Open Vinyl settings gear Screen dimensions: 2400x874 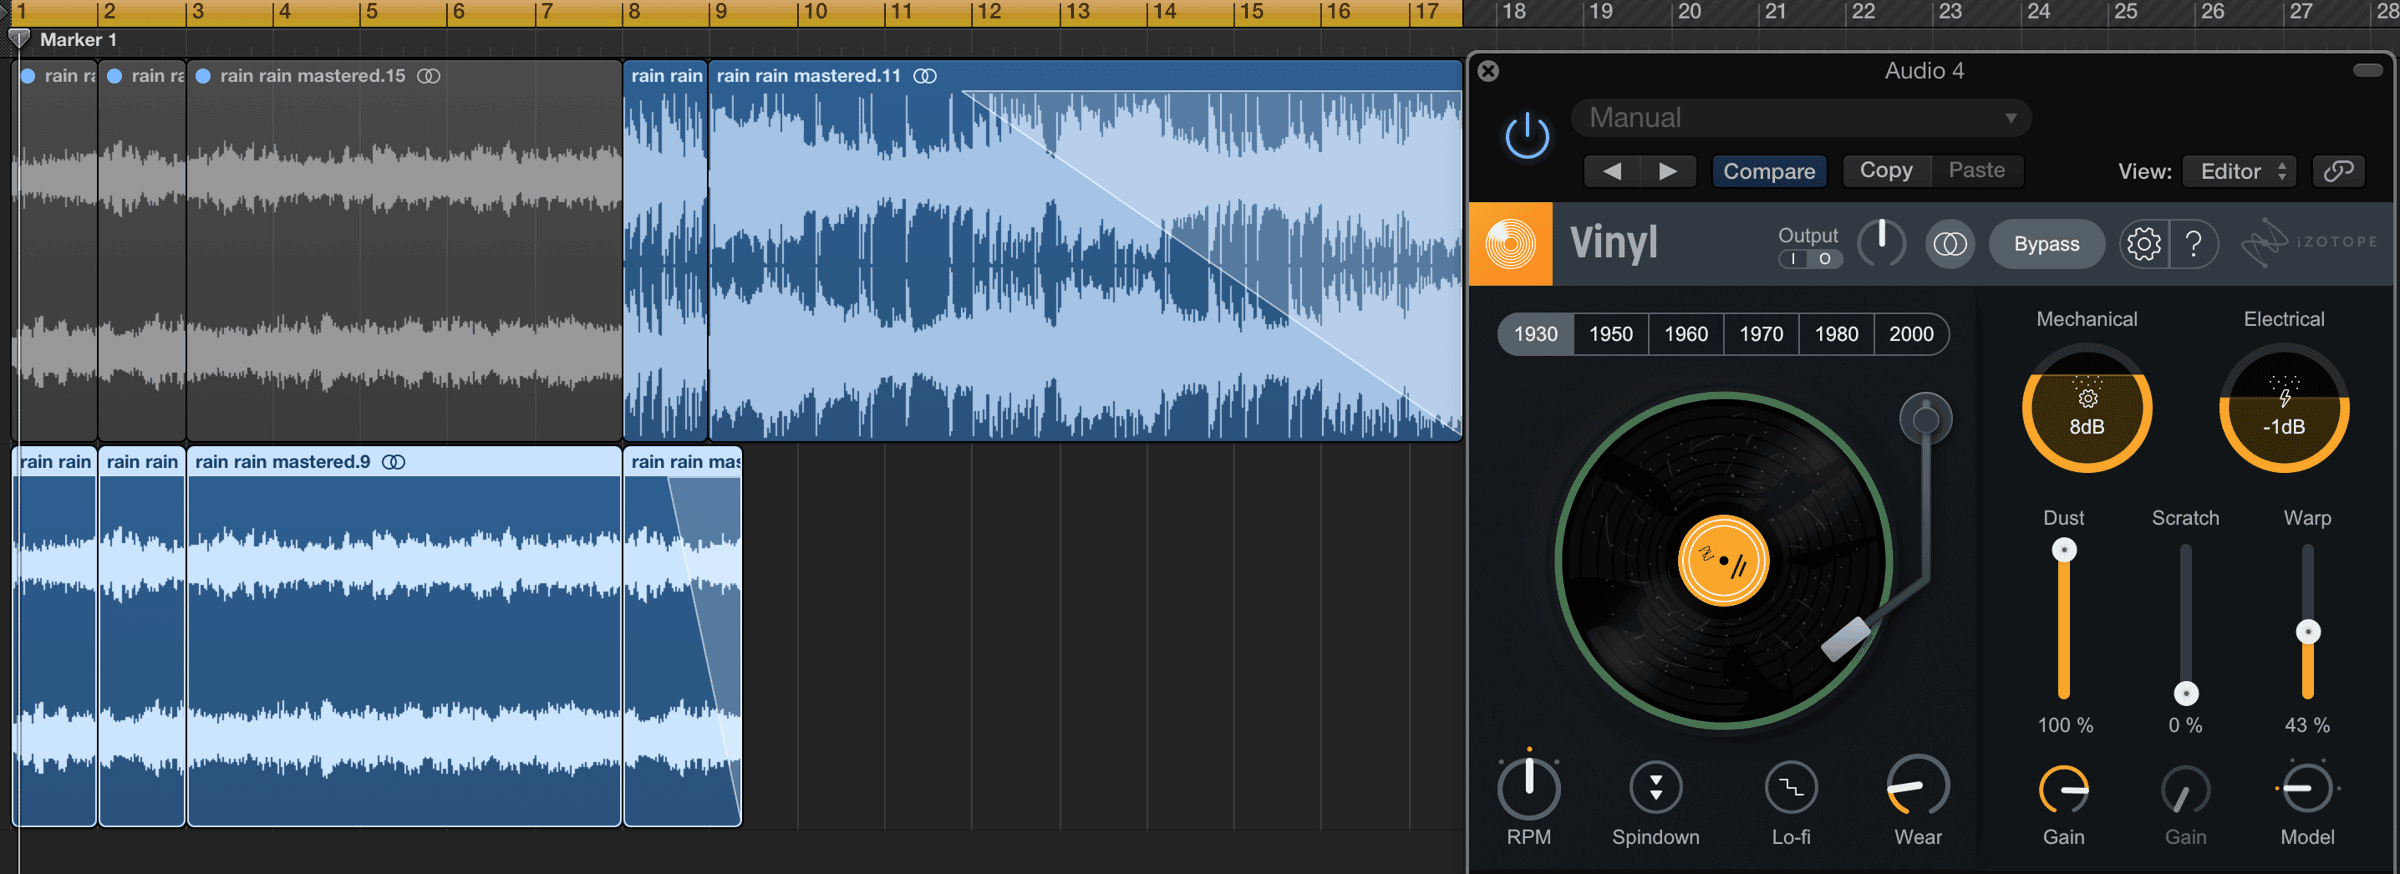pos(2144,244)
